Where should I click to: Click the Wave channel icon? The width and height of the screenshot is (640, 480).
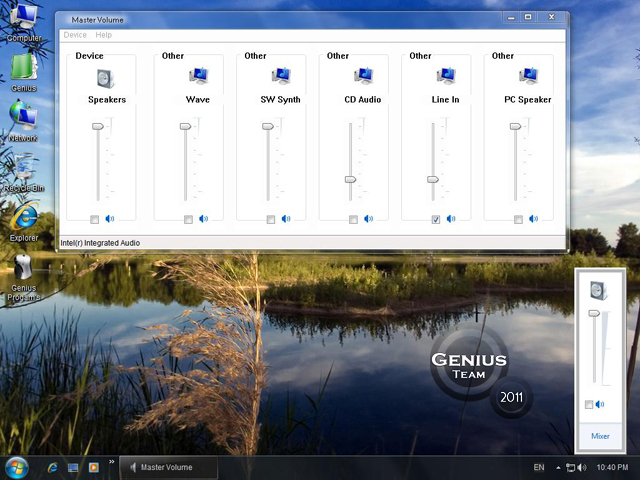pyautogui.click(x=198, y=76)
